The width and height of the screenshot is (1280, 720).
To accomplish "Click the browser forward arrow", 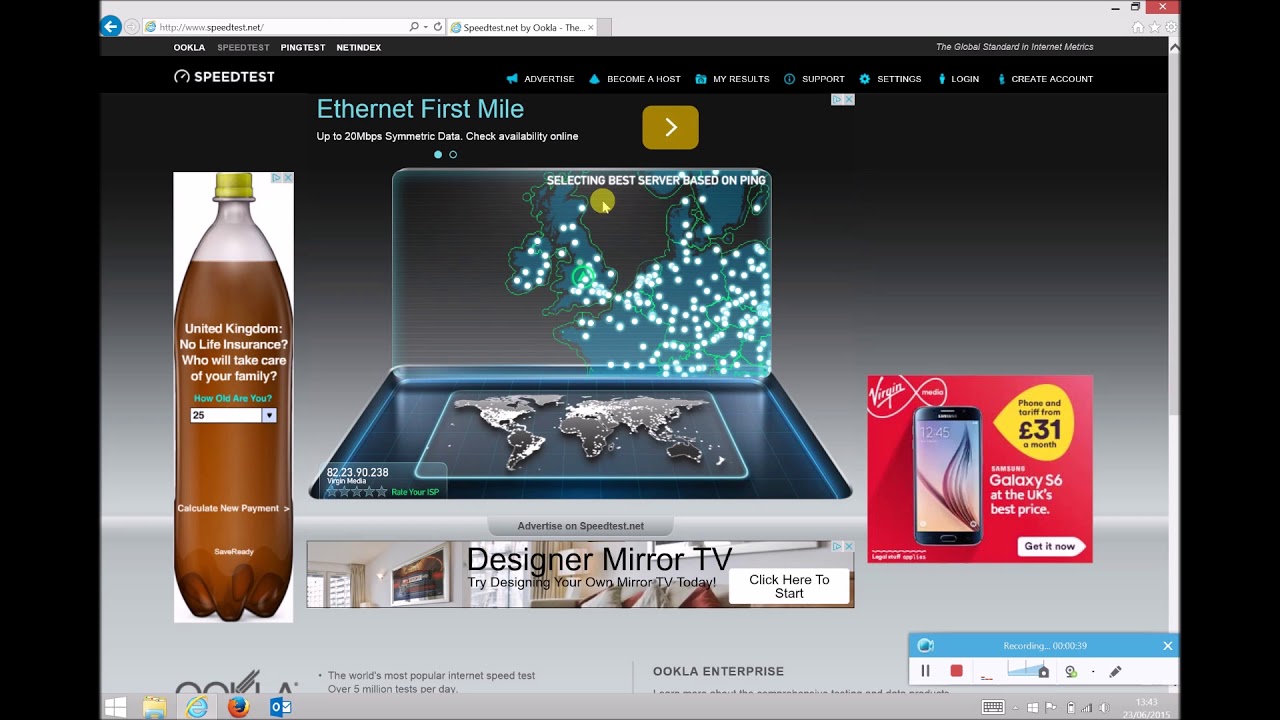I will point(132,27).
